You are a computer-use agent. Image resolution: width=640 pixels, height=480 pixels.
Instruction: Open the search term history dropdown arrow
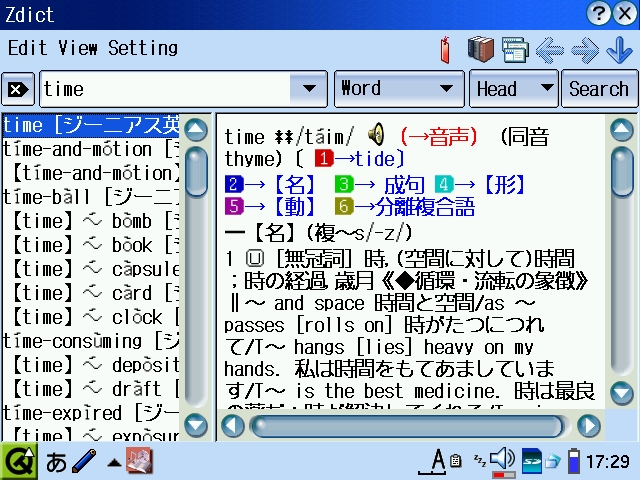click(308, 89)
